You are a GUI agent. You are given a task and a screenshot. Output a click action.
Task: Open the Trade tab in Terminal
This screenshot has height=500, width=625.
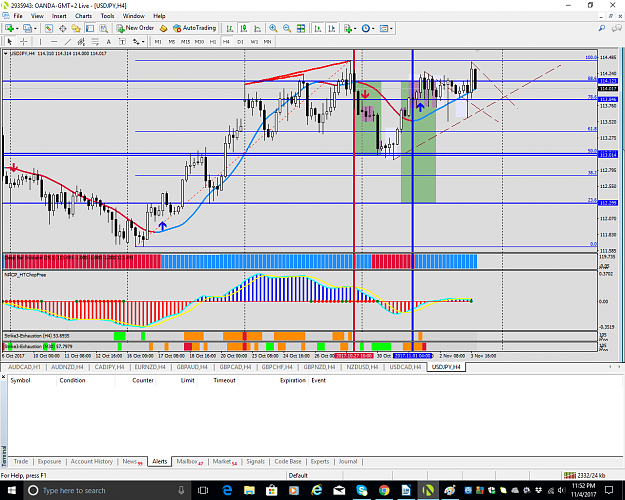21,461
